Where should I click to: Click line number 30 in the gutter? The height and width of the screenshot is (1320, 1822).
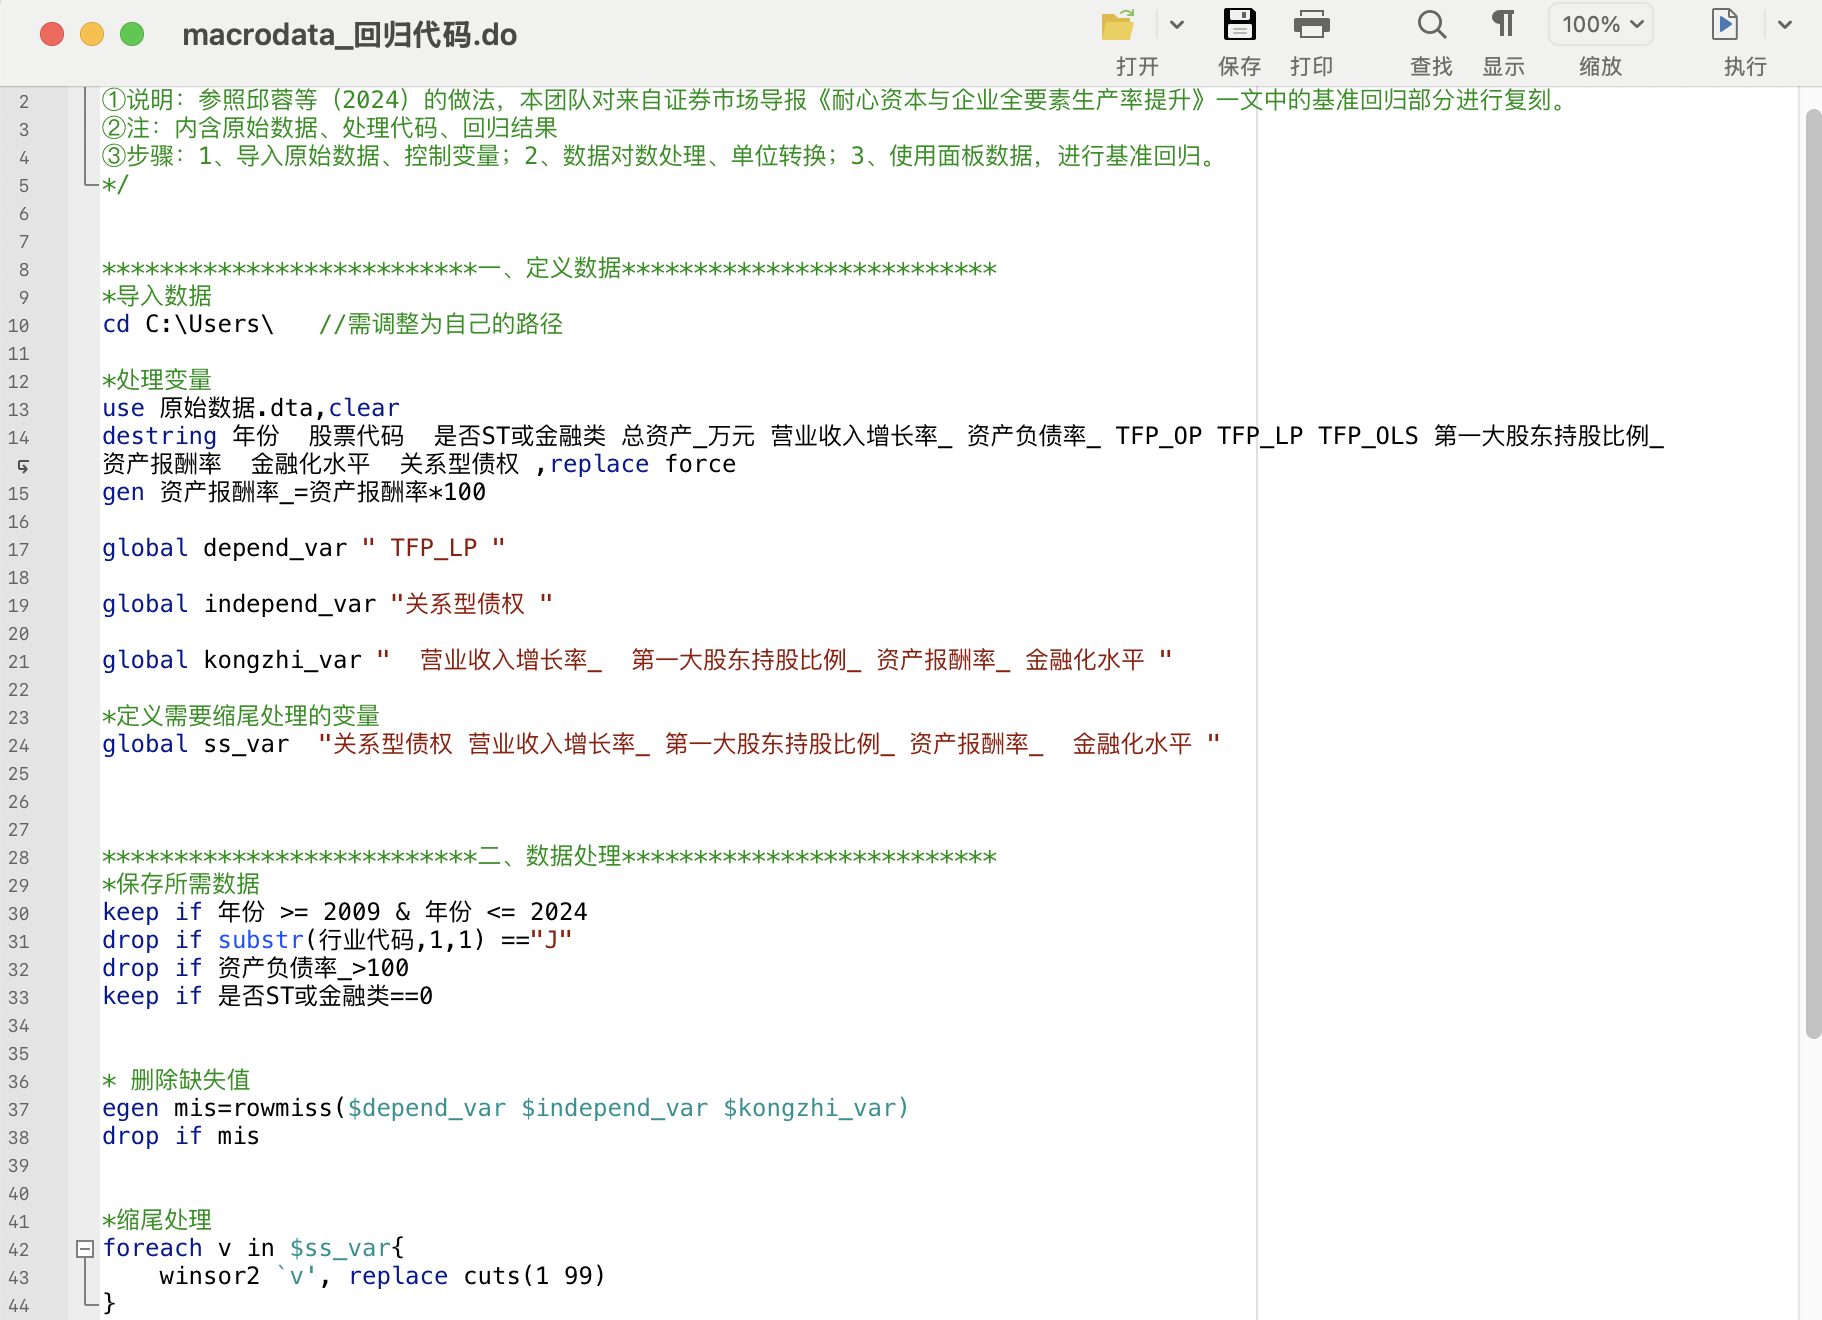[19, 914]
